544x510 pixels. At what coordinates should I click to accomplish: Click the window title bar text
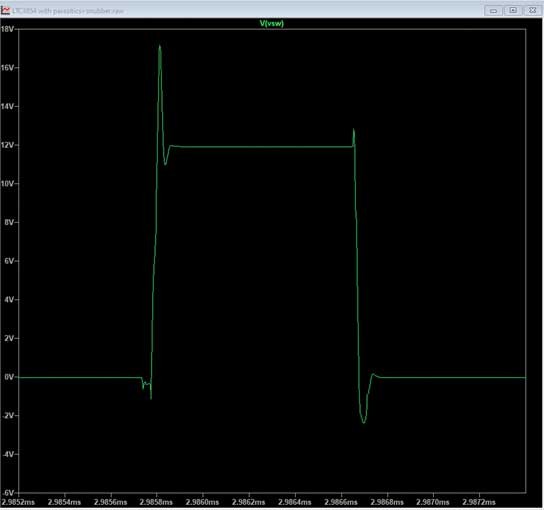(x=68, y=11)
